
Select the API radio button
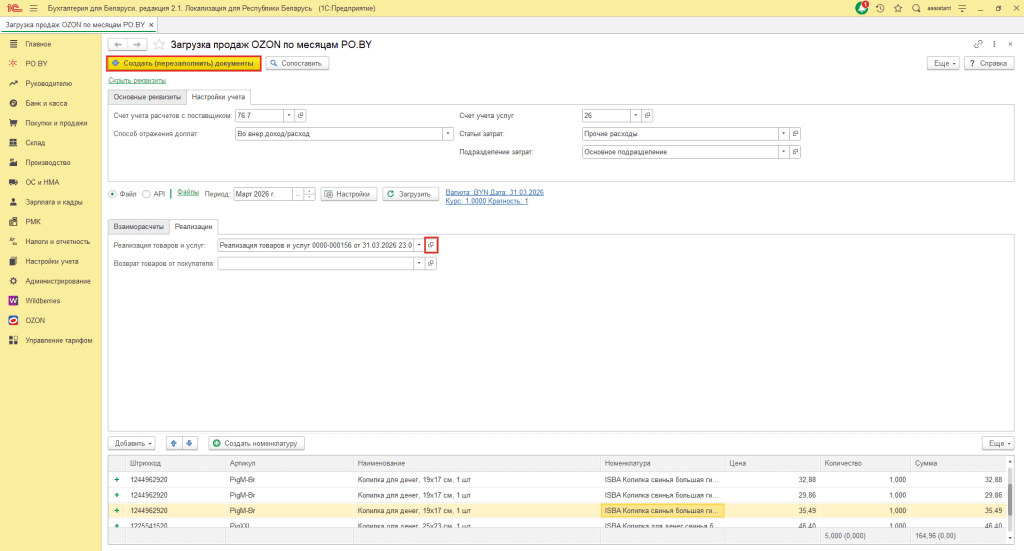coord(147,195)
